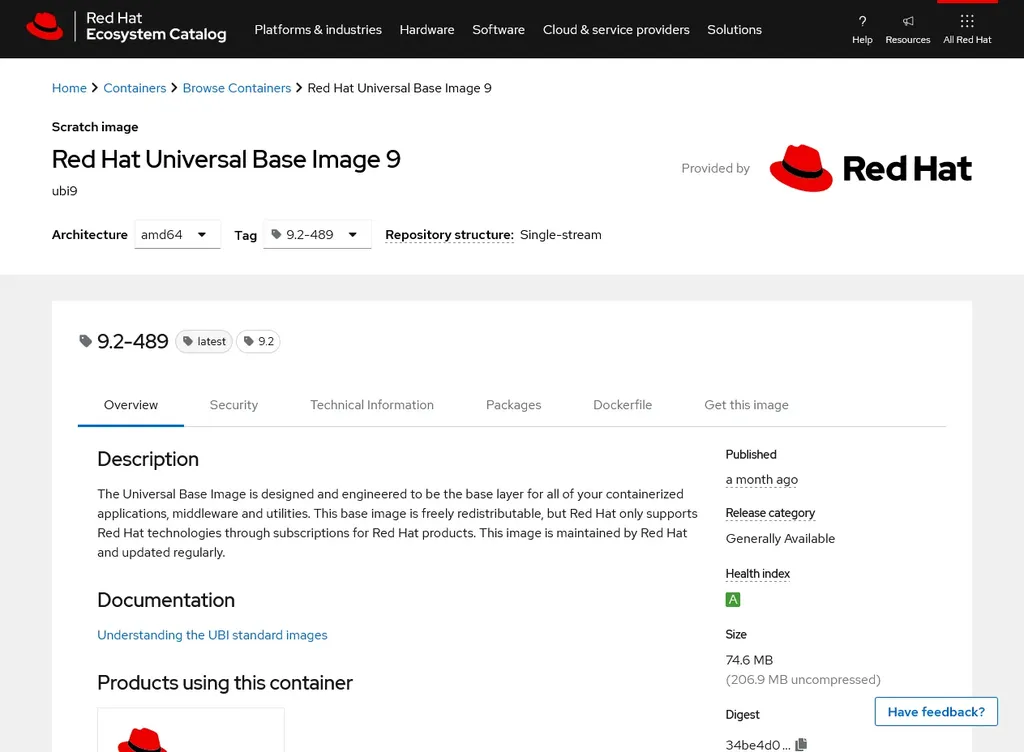Switch to the Technical Information tab
Viewport: 1024px width, 752px height.
372,405
